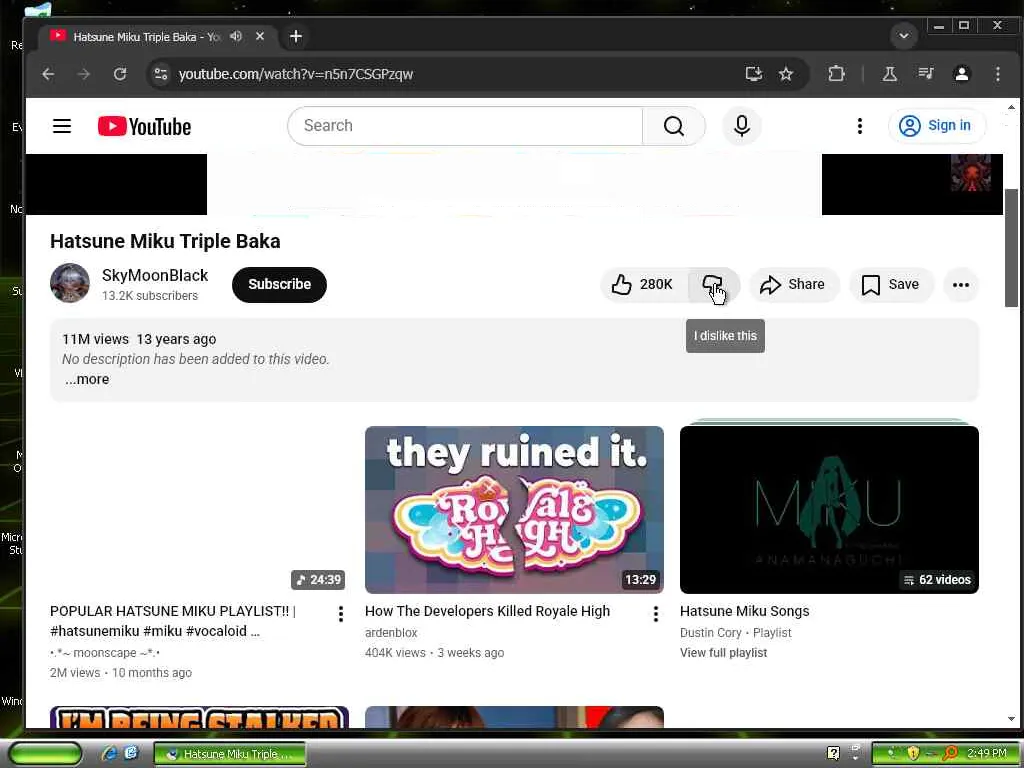Click the taskbar clock 2:49 PM
This screenshot has width=1024, height=768.
[987, 753]
